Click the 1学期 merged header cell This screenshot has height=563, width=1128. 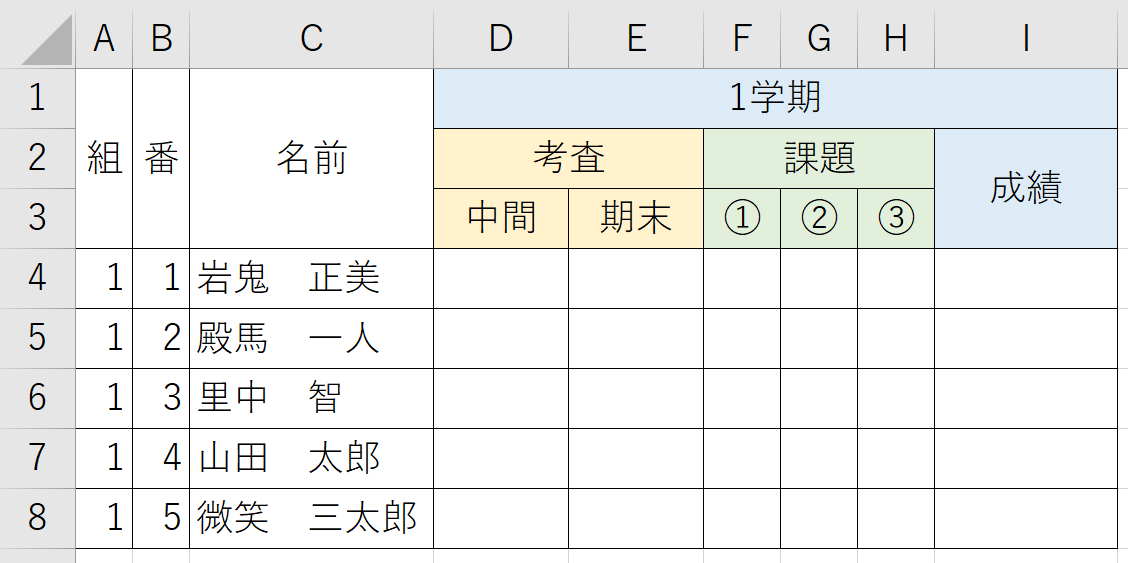(x=776, y=99)
